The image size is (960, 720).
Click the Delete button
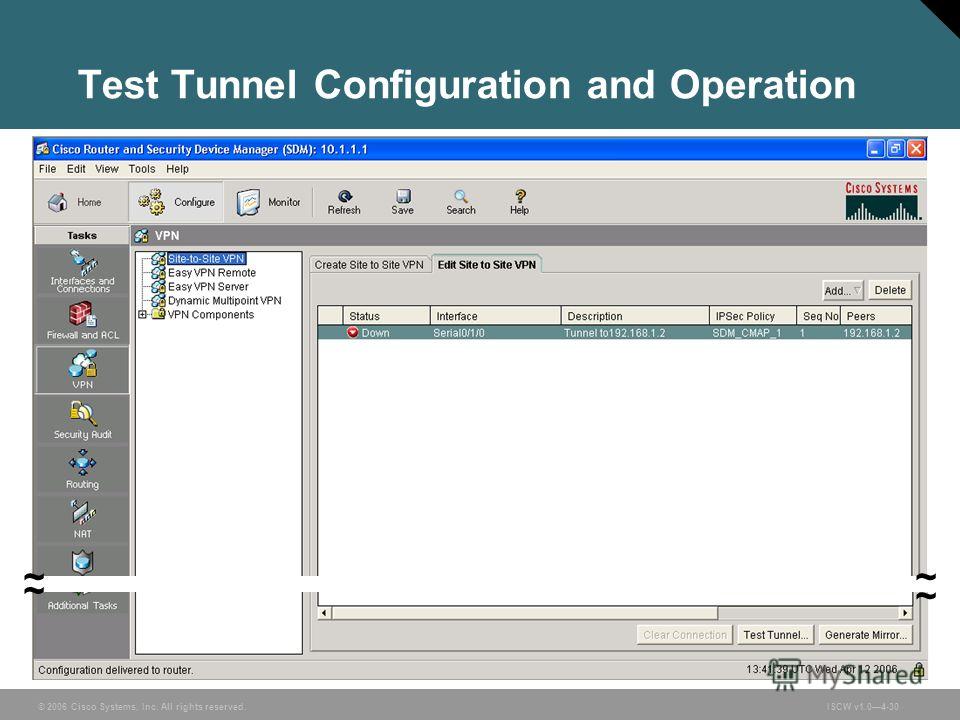[x=890, y=290]
